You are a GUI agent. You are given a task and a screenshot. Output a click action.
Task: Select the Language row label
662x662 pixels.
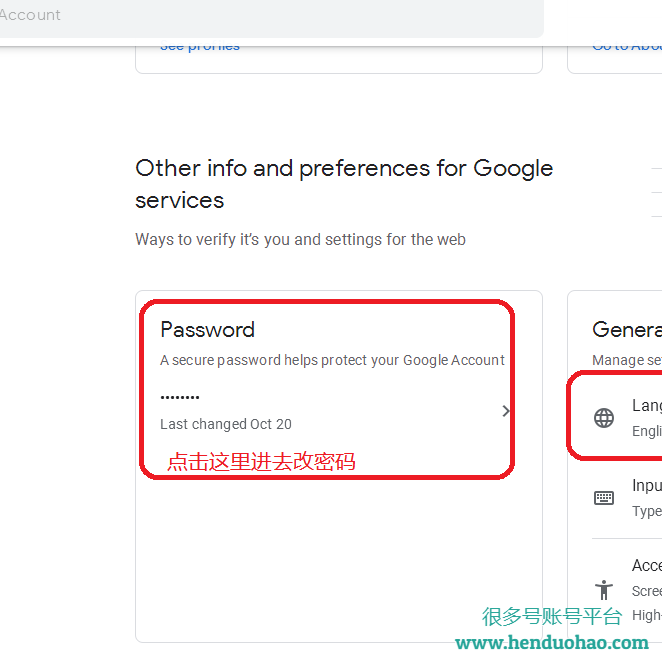click(x=647, y=406)
